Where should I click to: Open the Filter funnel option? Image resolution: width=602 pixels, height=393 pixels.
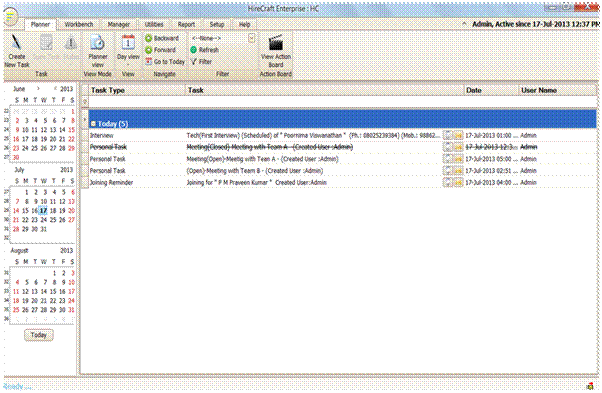click(x=201, y=61)
